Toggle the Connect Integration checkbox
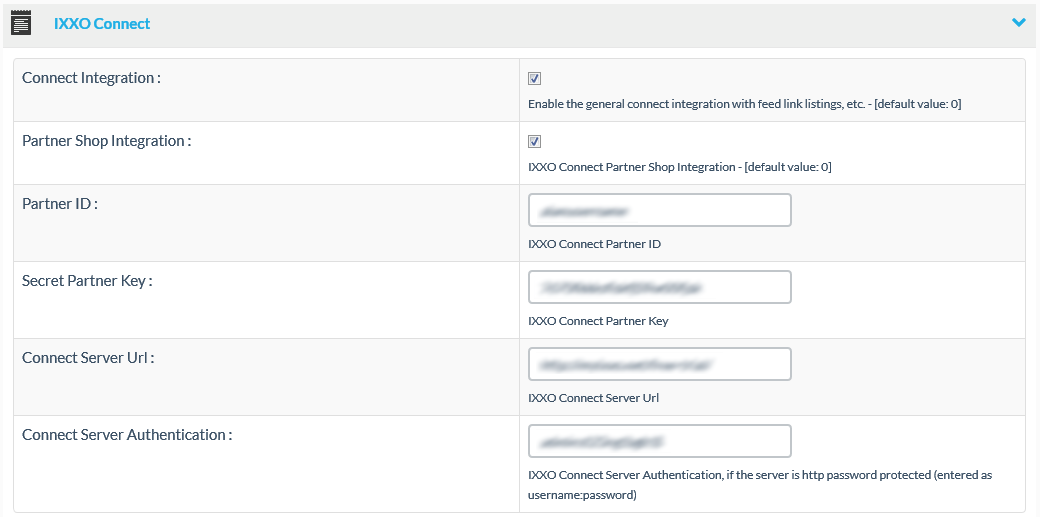 (x=535, y=79)
